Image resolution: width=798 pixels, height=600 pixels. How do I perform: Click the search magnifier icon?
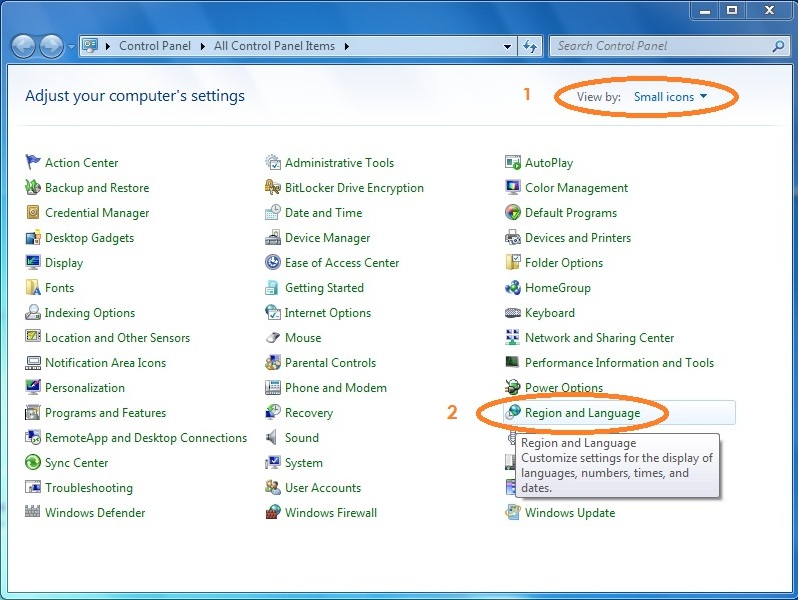point(778,46)
